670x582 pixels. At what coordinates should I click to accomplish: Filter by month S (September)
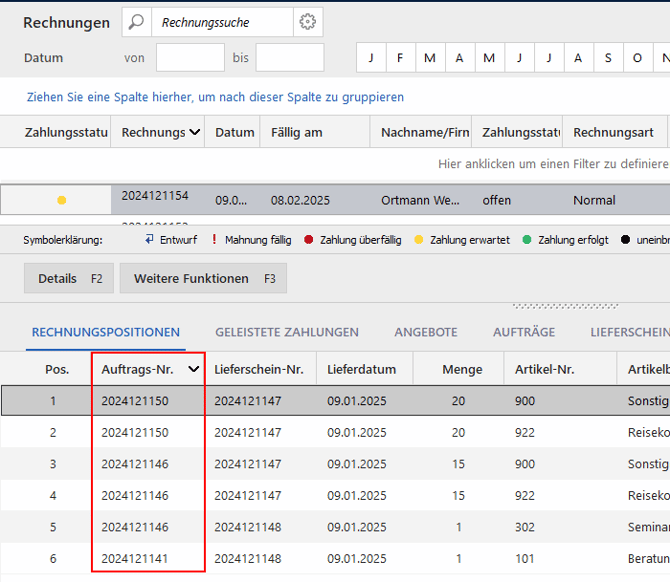(608, 58)
